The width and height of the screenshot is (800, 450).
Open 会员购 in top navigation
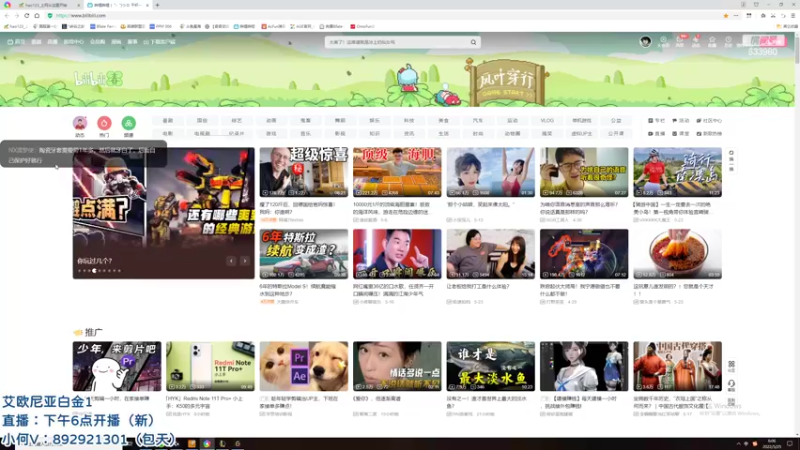pyautogui.click(x=97, y=42)
